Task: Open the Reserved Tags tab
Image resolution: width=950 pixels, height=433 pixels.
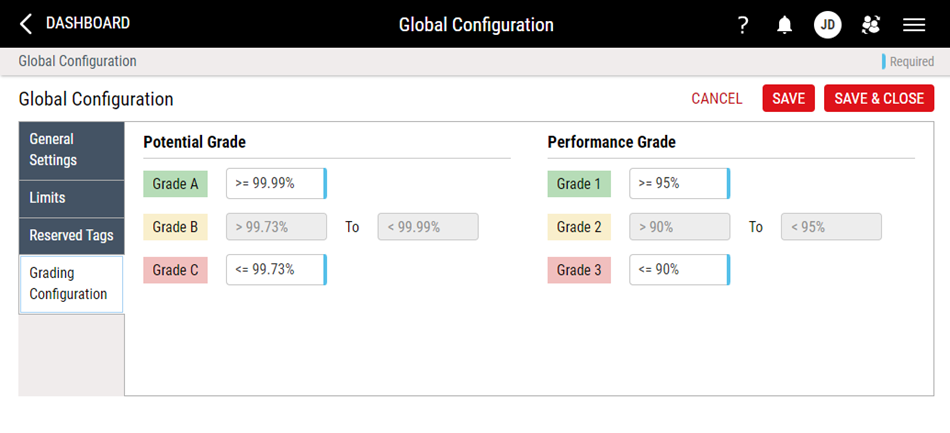Action: pos(71,236)
